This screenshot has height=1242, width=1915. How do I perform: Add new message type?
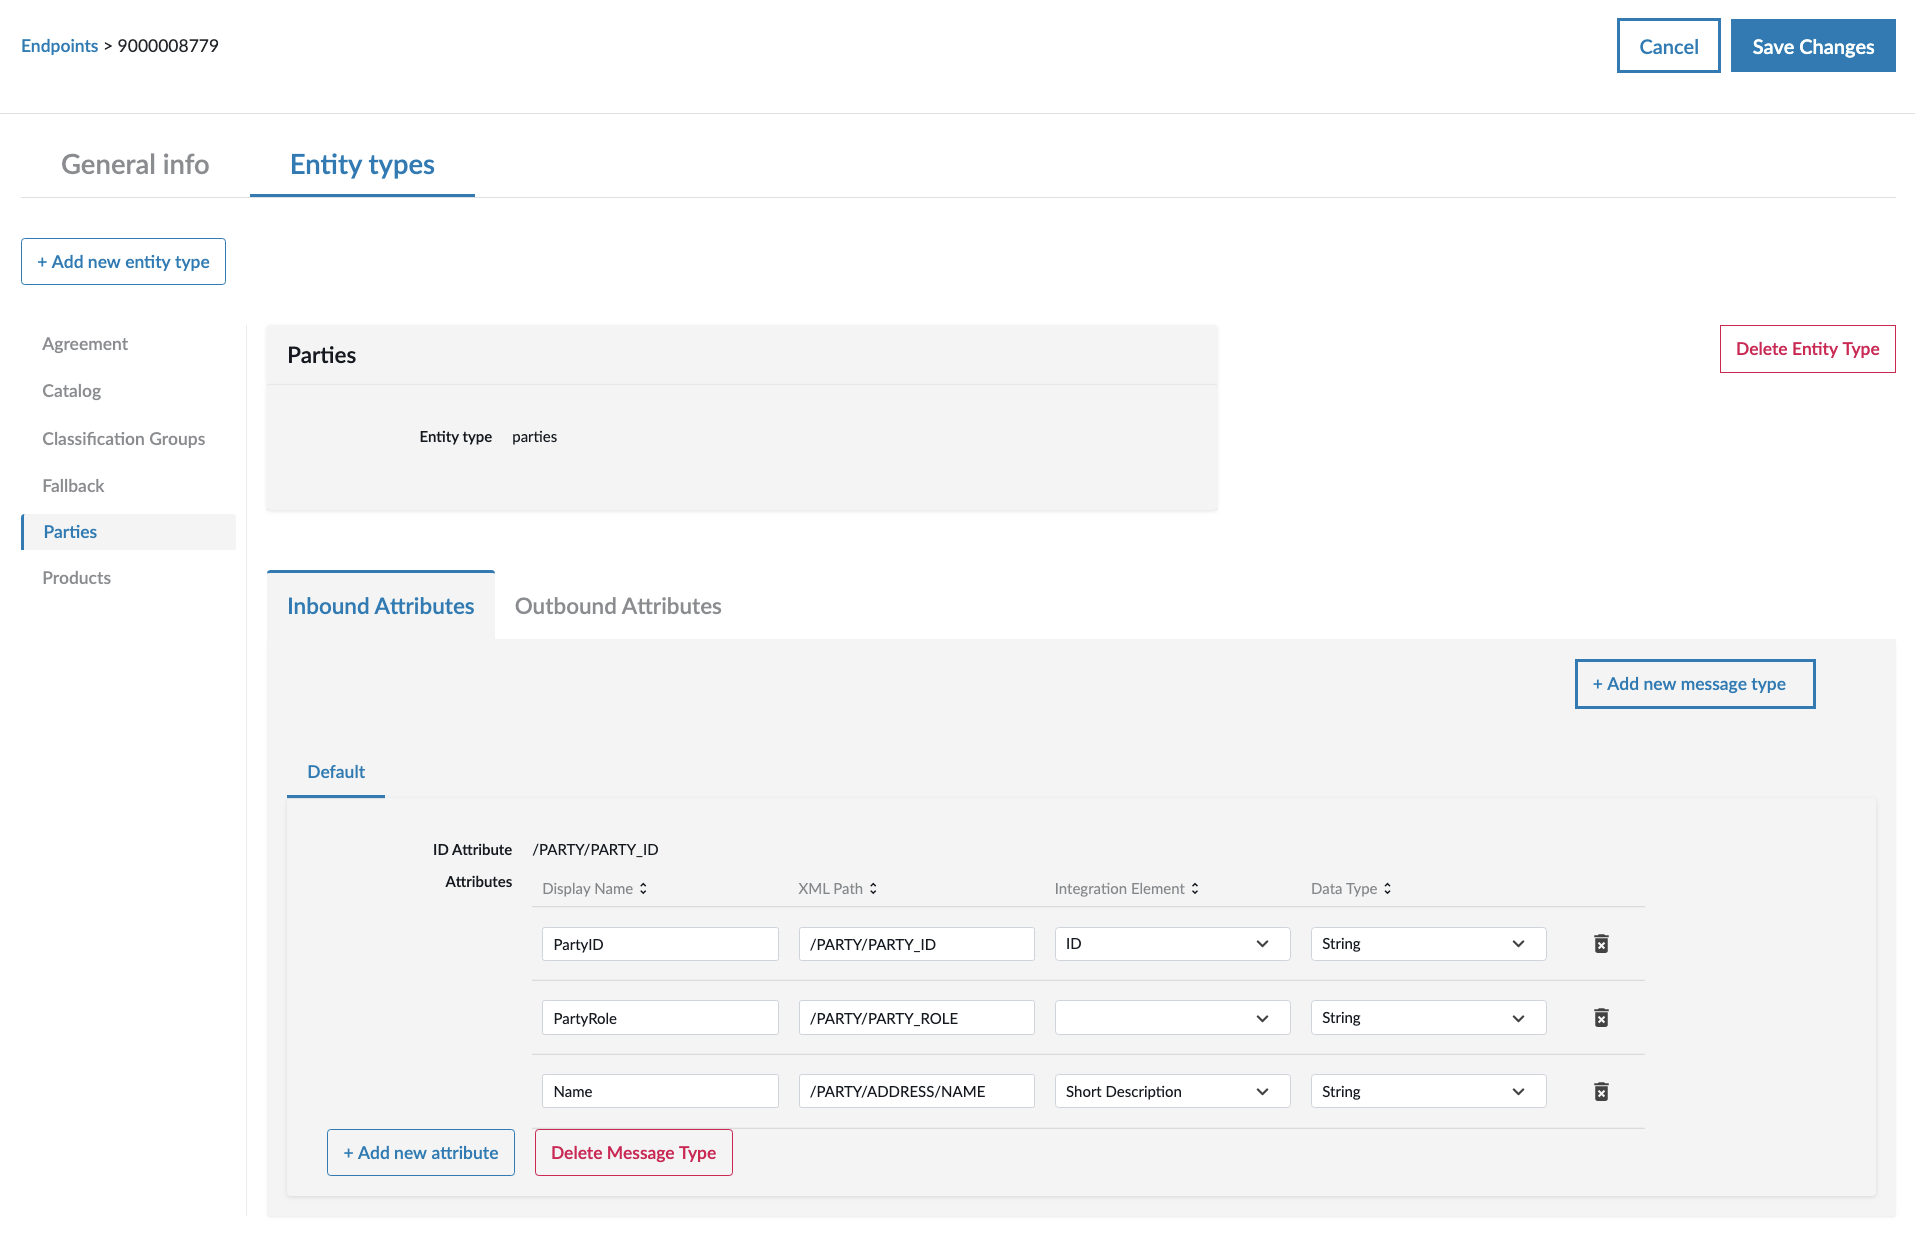click(x=1695, y=684)
